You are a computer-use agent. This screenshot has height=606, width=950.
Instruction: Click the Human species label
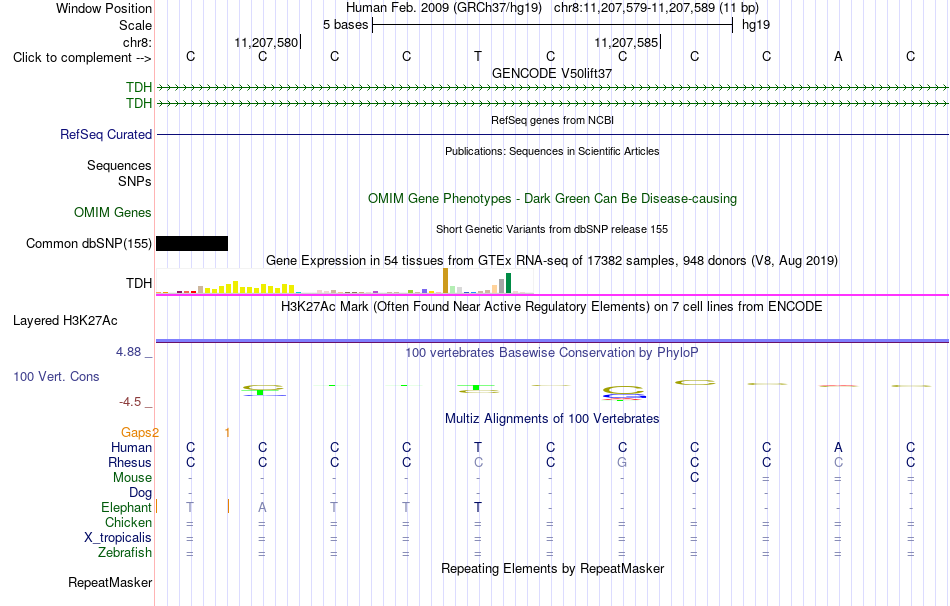click(131, 448)
